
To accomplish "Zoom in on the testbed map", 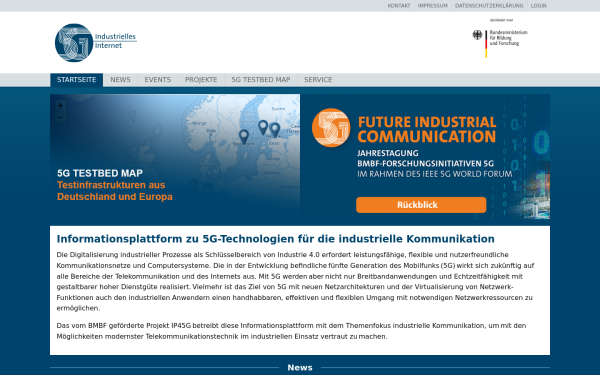I will (60, 105).
